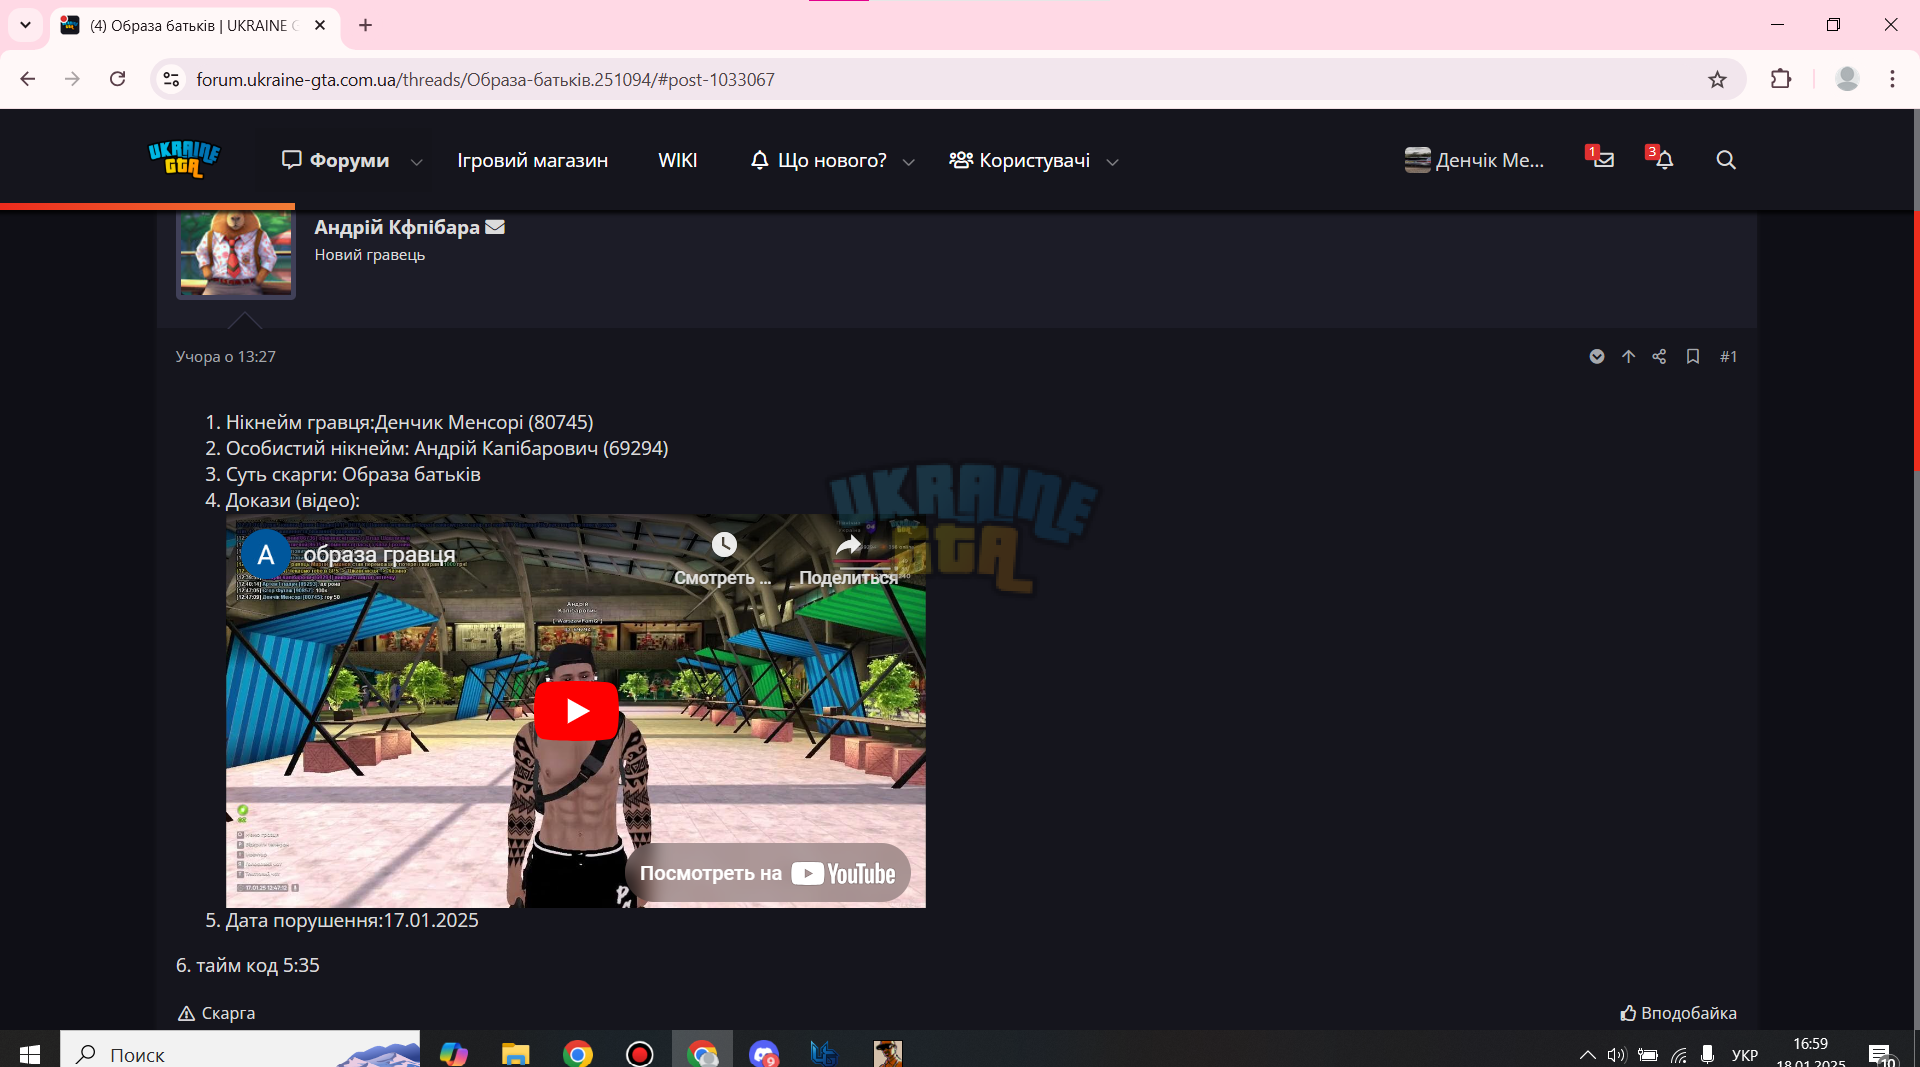The image size is (1920, 1067).
Task: Play the embedded YouTube video
Action: (x=576, y=711)
